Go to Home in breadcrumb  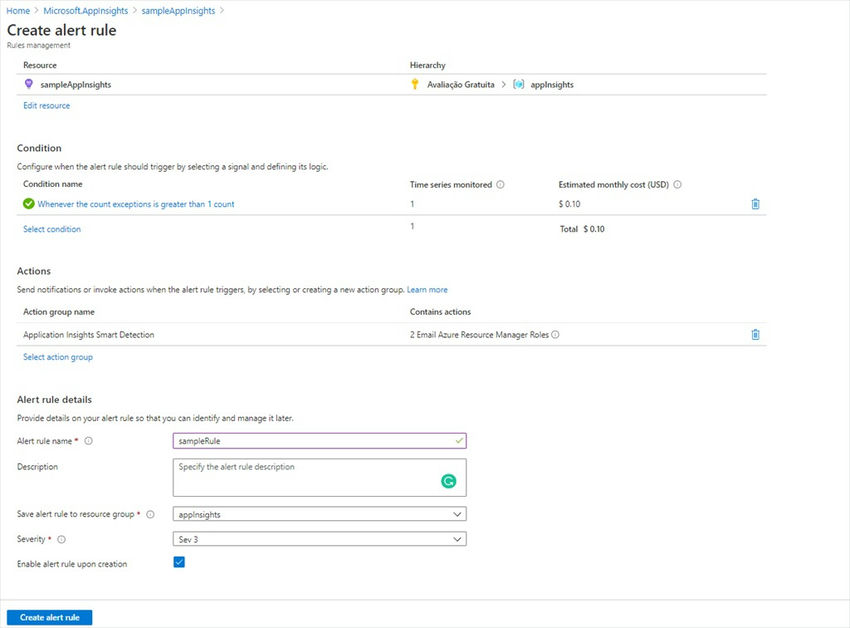click(18, 10)
